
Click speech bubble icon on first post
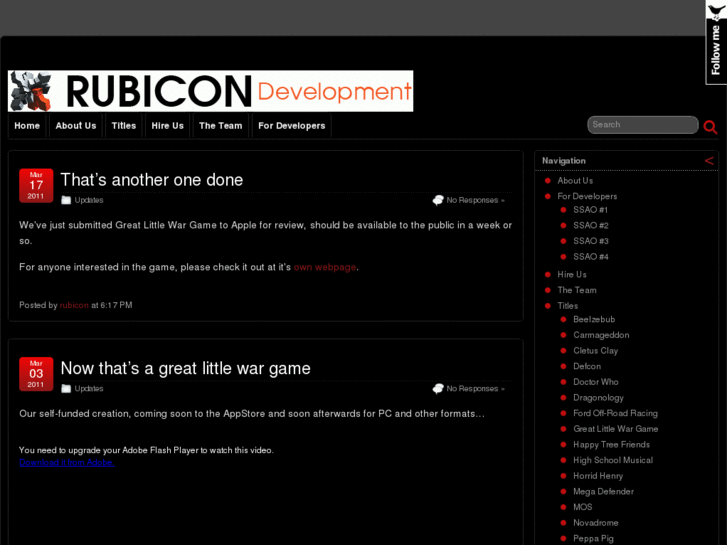(x=438, y=200)
